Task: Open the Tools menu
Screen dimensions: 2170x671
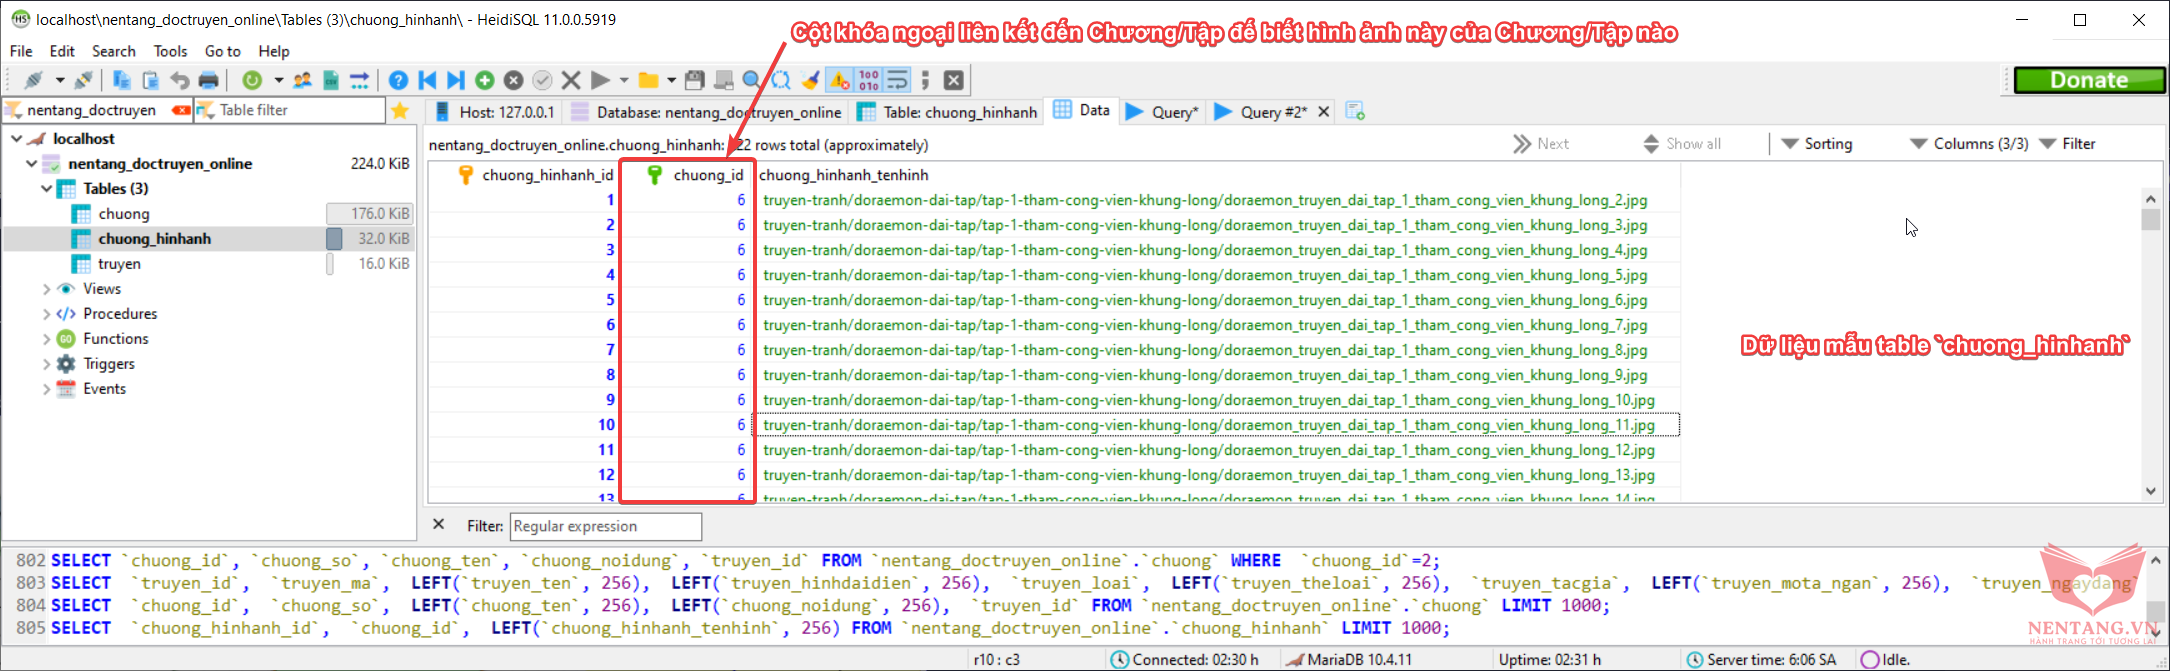Action: (x=170, y=51)
